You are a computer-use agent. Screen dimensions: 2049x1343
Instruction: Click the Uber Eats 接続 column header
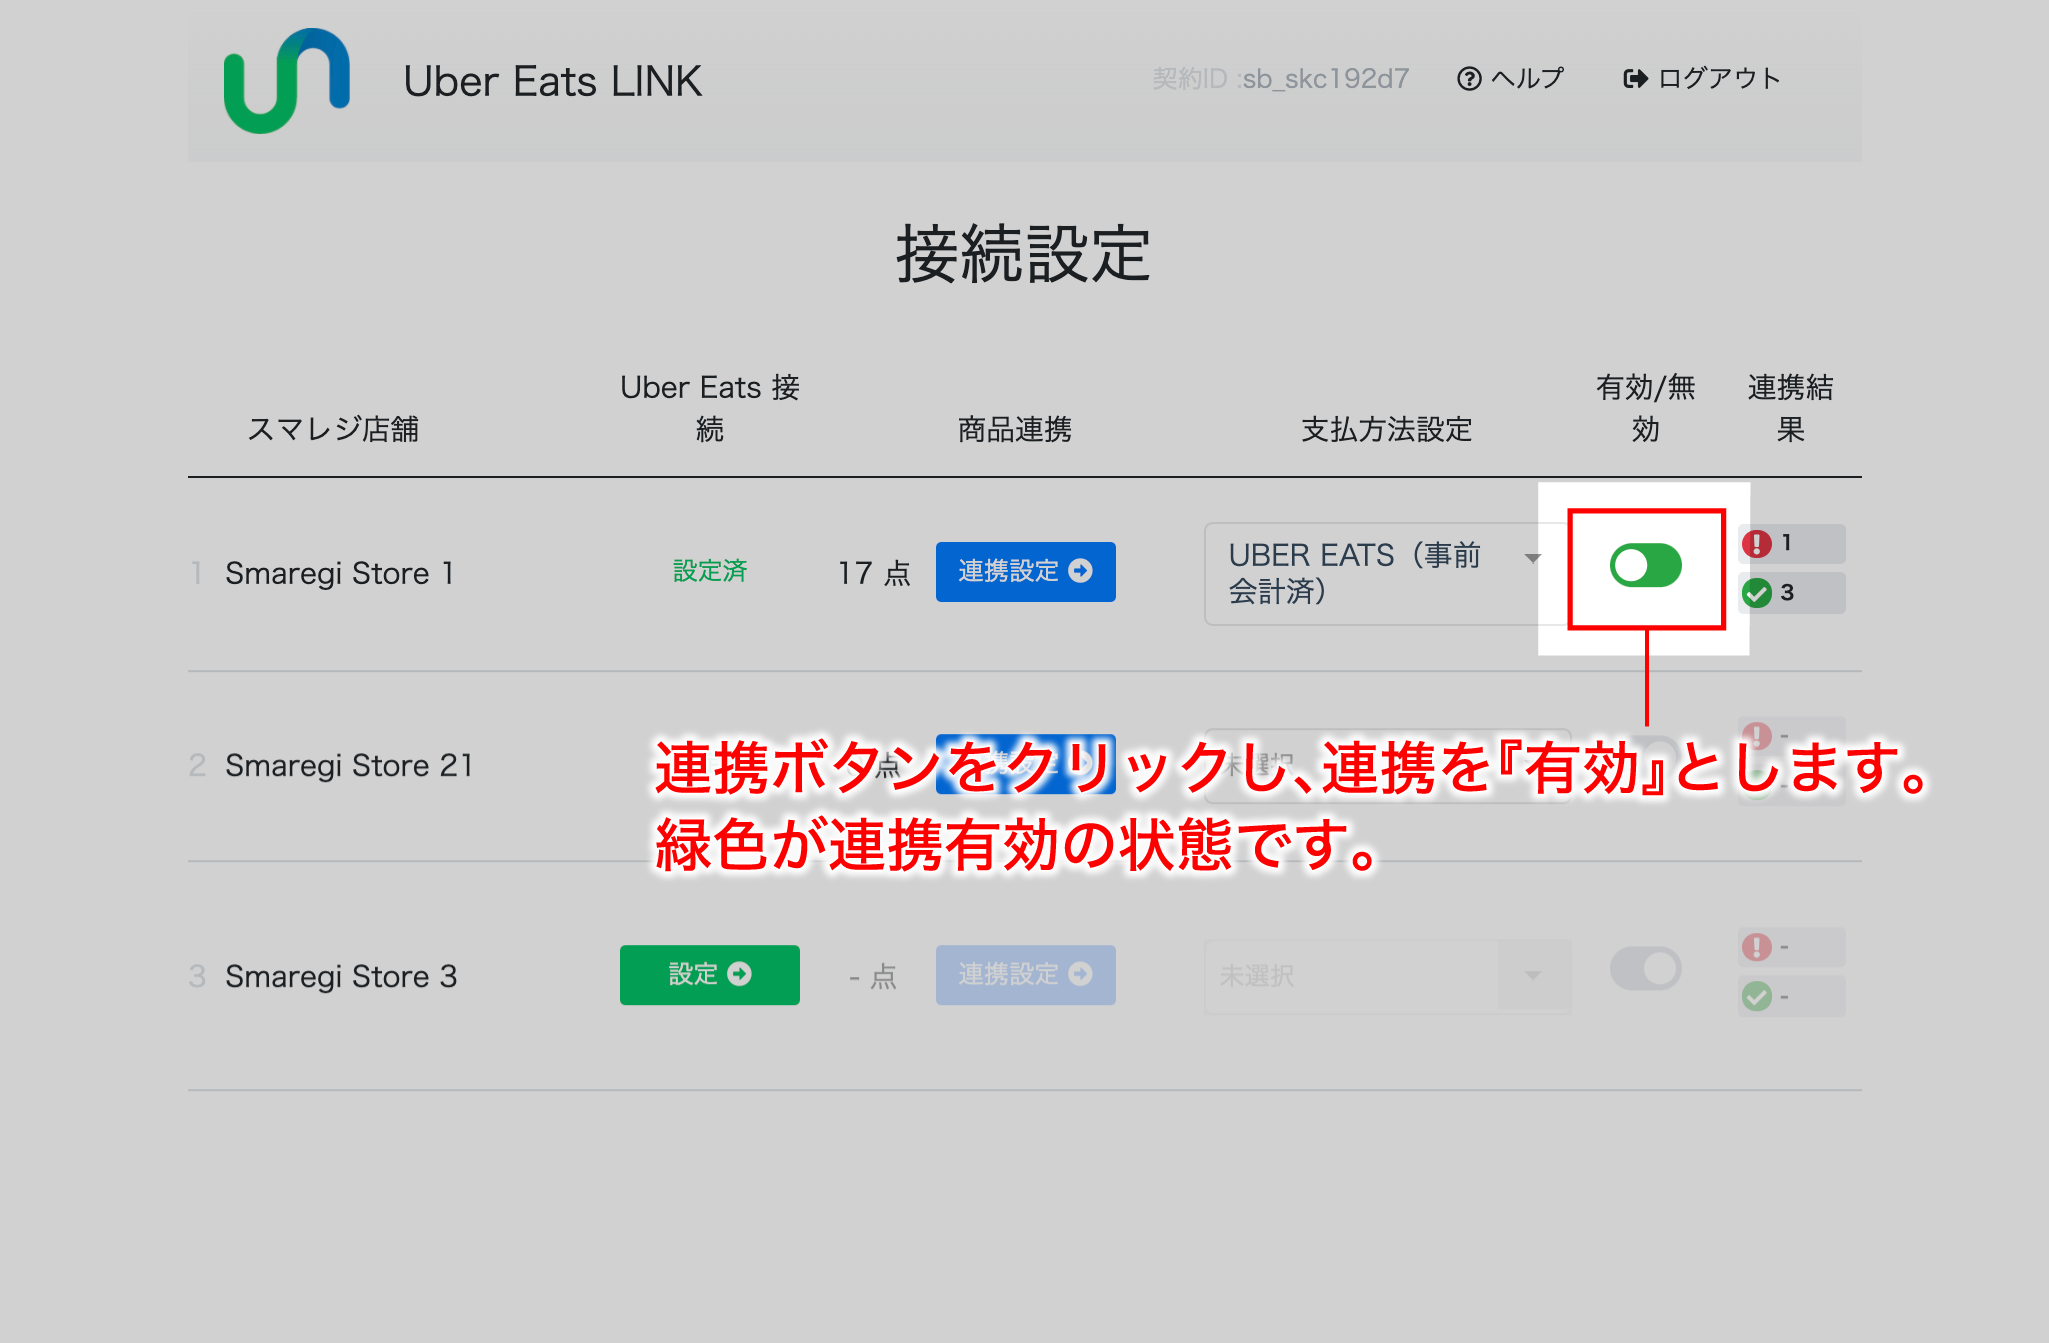[x=710, y=408]
